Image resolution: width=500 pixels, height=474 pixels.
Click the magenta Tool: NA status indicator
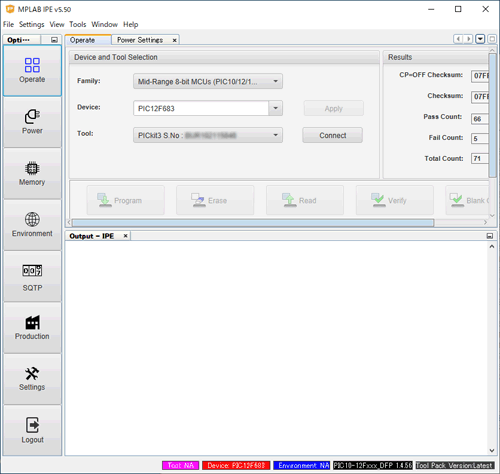click(x=181, y=465)
